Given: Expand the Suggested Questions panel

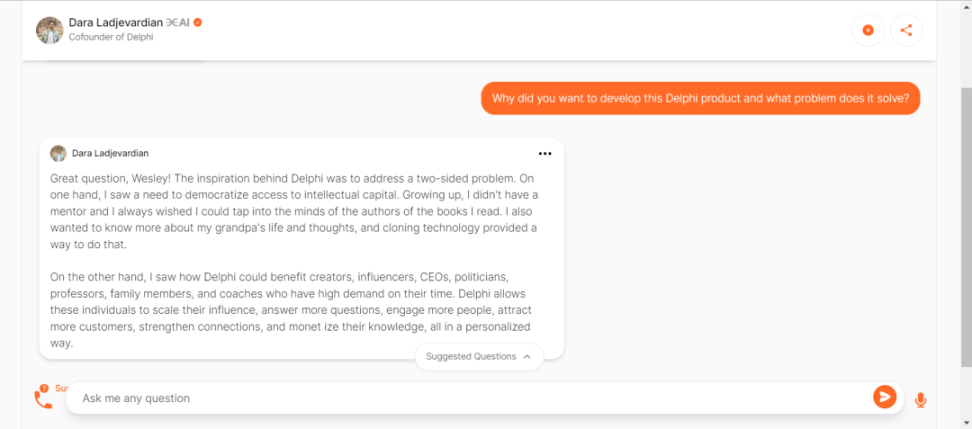Looking at the screenshot, I should coord(471,356).
